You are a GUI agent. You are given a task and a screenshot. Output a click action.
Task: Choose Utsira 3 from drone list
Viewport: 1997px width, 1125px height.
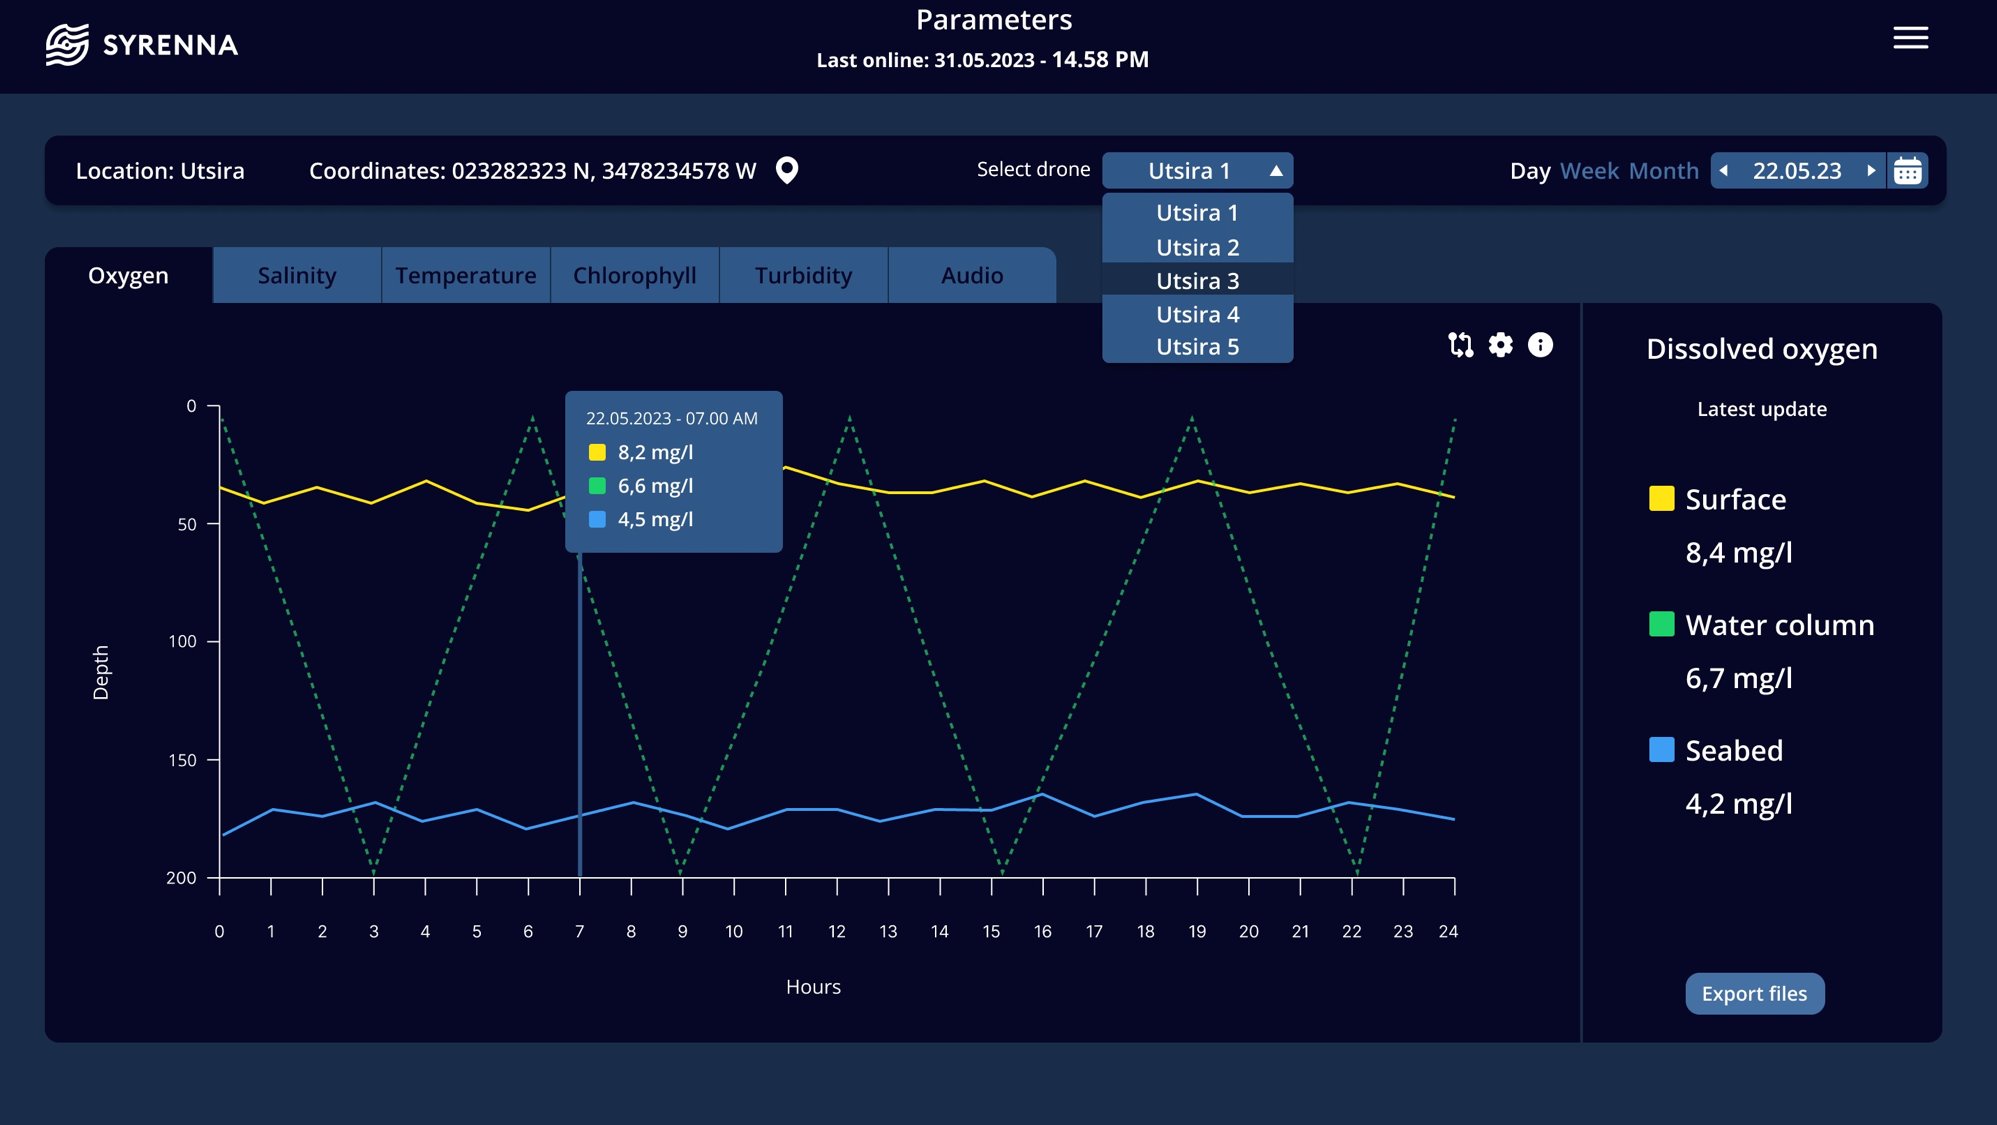(1197, 281)
